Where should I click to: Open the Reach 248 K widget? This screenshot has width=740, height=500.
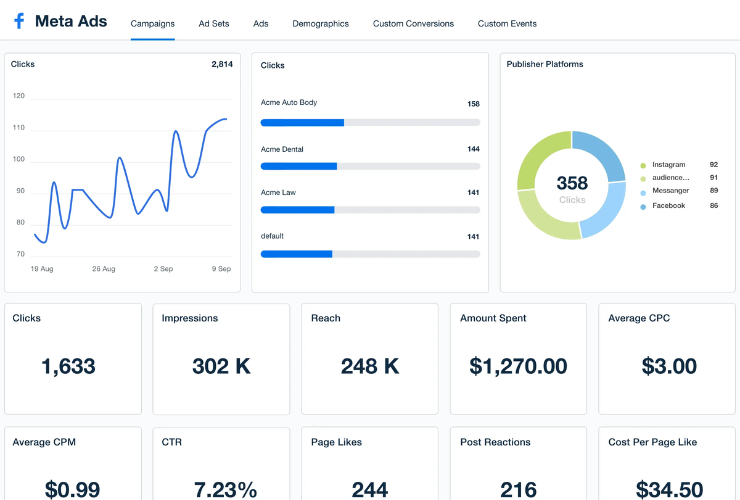(x=370, y=358)
